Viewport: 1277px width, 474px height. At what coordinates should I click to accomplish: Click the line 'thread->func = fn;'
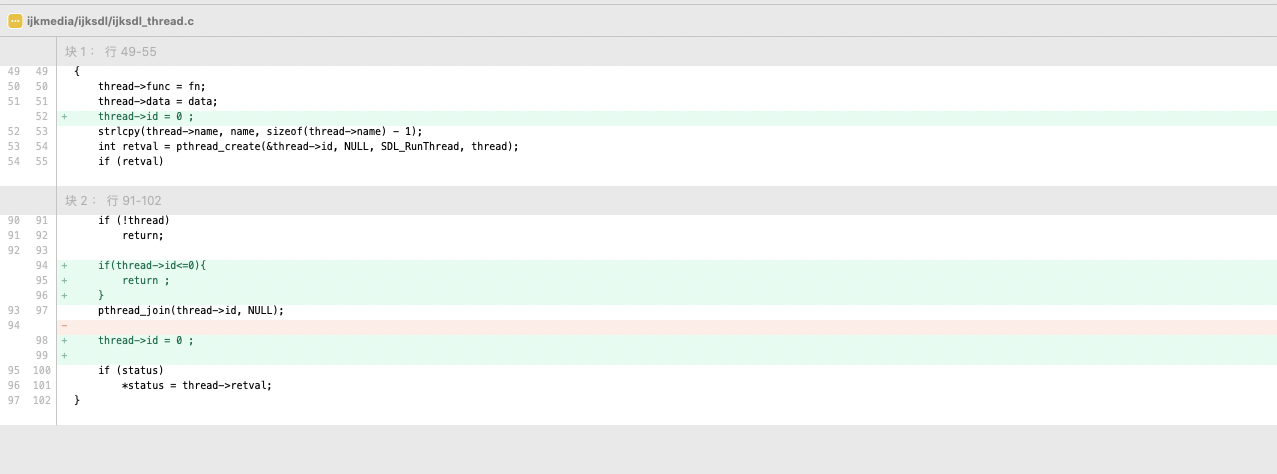coord(151,86)
